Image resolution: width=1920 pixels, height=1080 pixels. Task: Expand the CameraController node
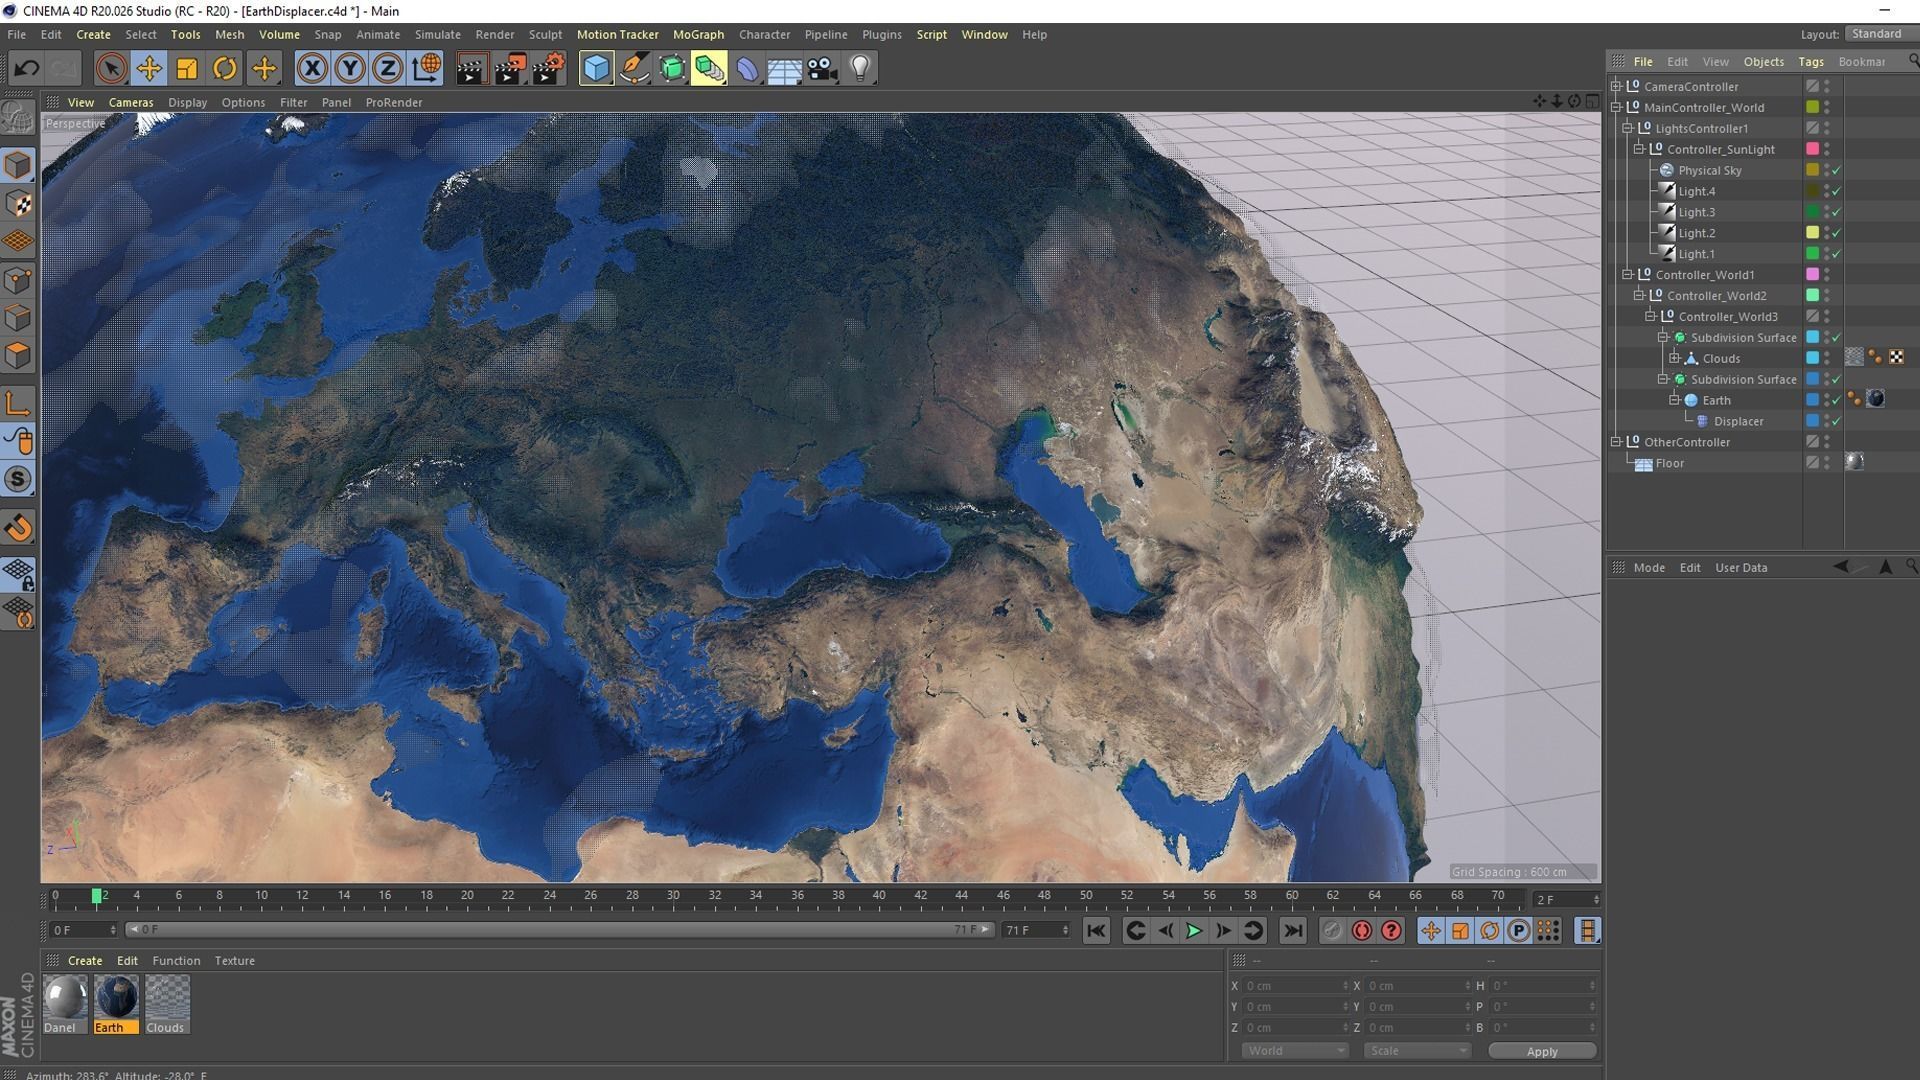pos(1616,86)
